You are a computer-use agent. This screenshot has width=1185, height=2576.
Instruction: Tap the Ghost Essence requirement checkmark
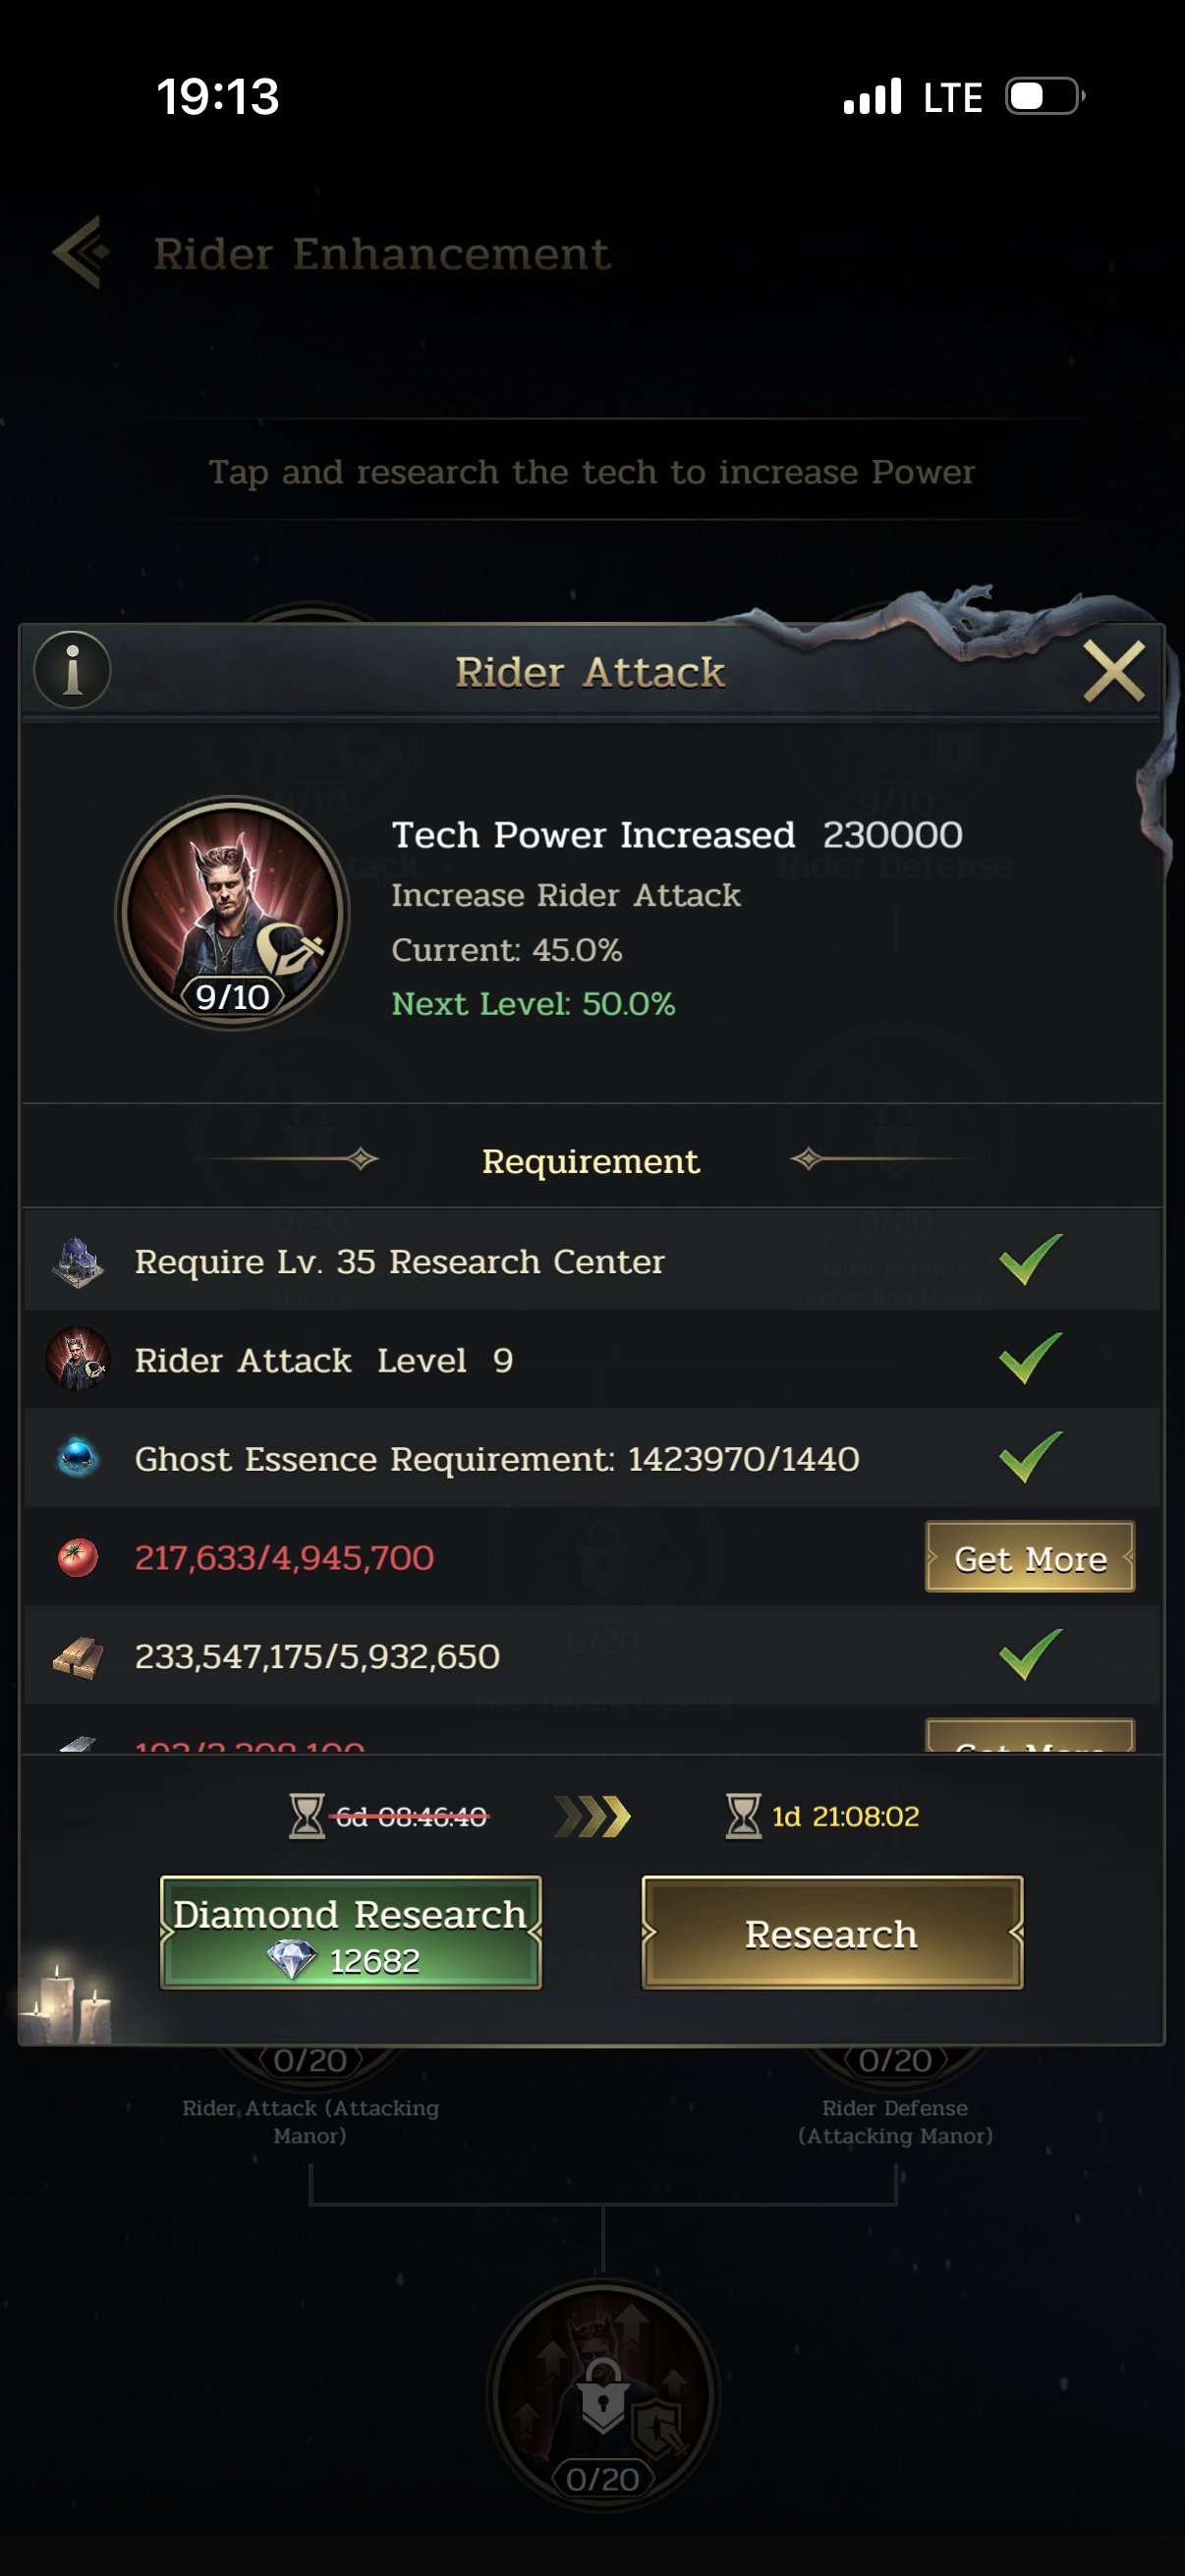tap(1030, 1457)
